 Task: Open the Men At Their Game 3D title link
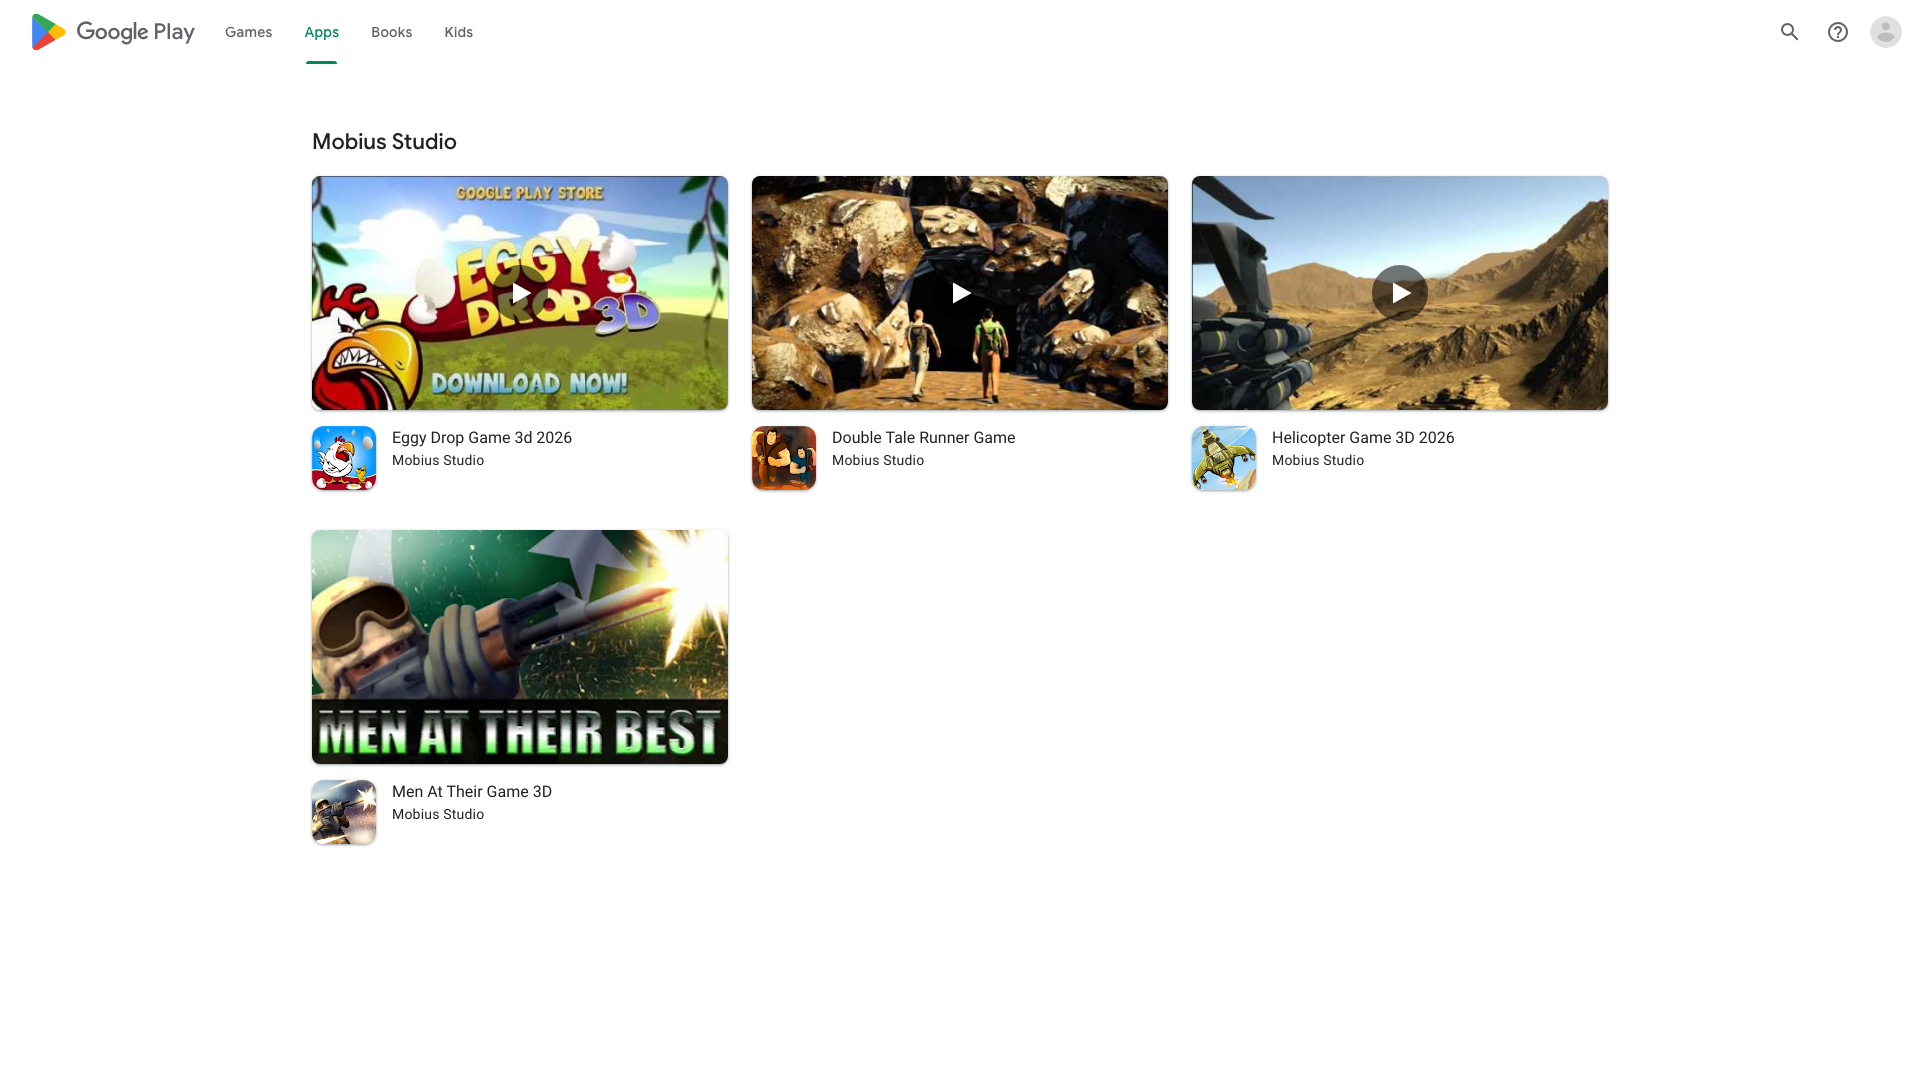(472, 792)
